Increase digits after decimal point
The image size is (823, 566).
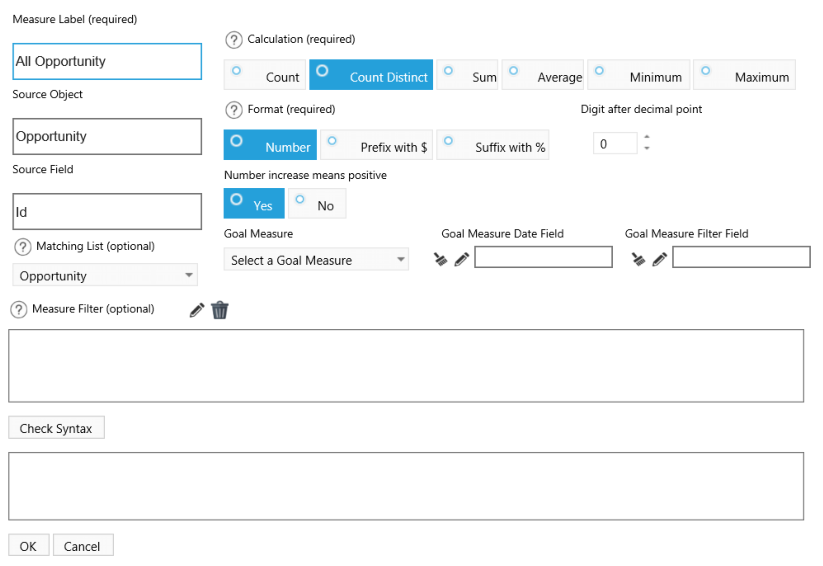pos(647,138)
